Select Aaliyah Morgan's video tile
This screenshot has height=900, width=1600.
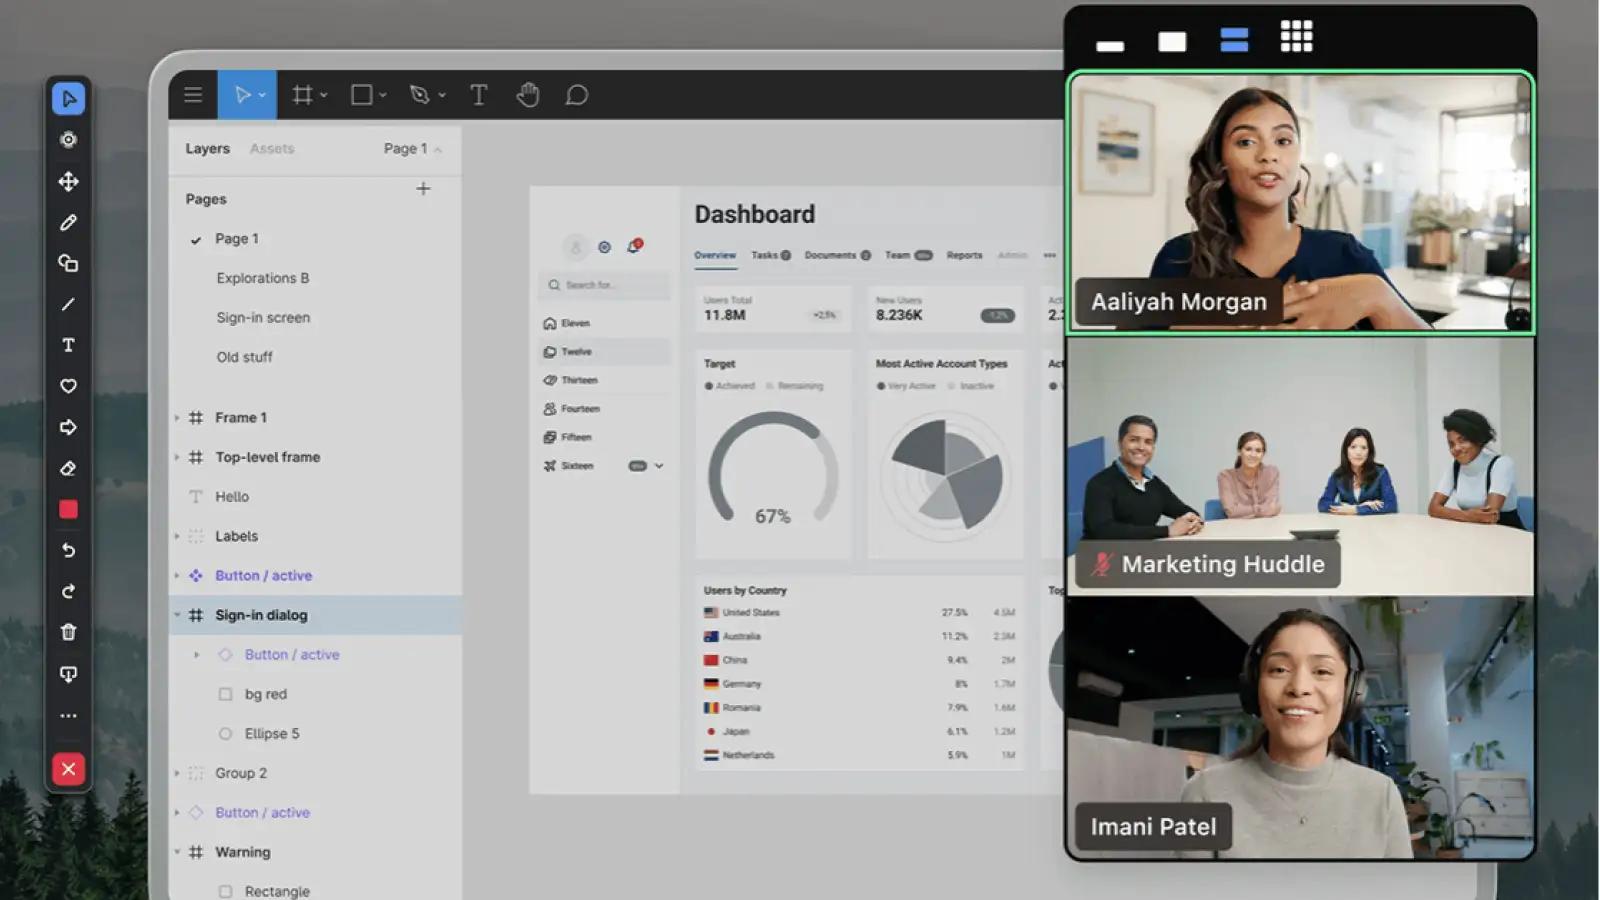click(x=1300, y=202)
